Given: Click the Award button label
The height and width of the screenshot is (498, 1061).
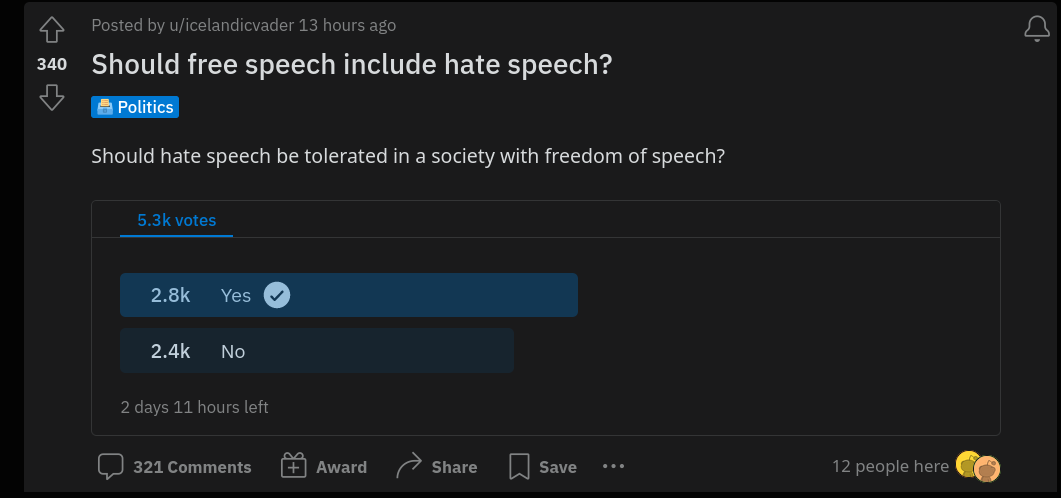Looking at the screenshot, I should (x=342, y=467).
